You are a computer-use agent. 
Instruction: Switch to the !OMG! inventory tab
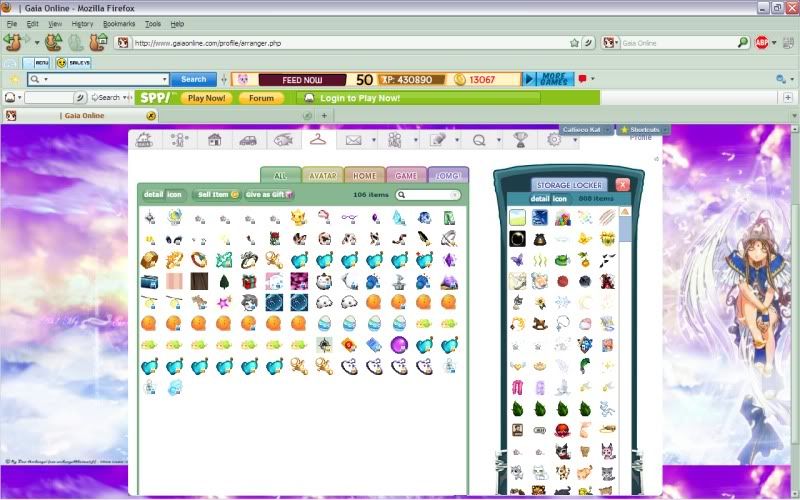click(448, 176)
